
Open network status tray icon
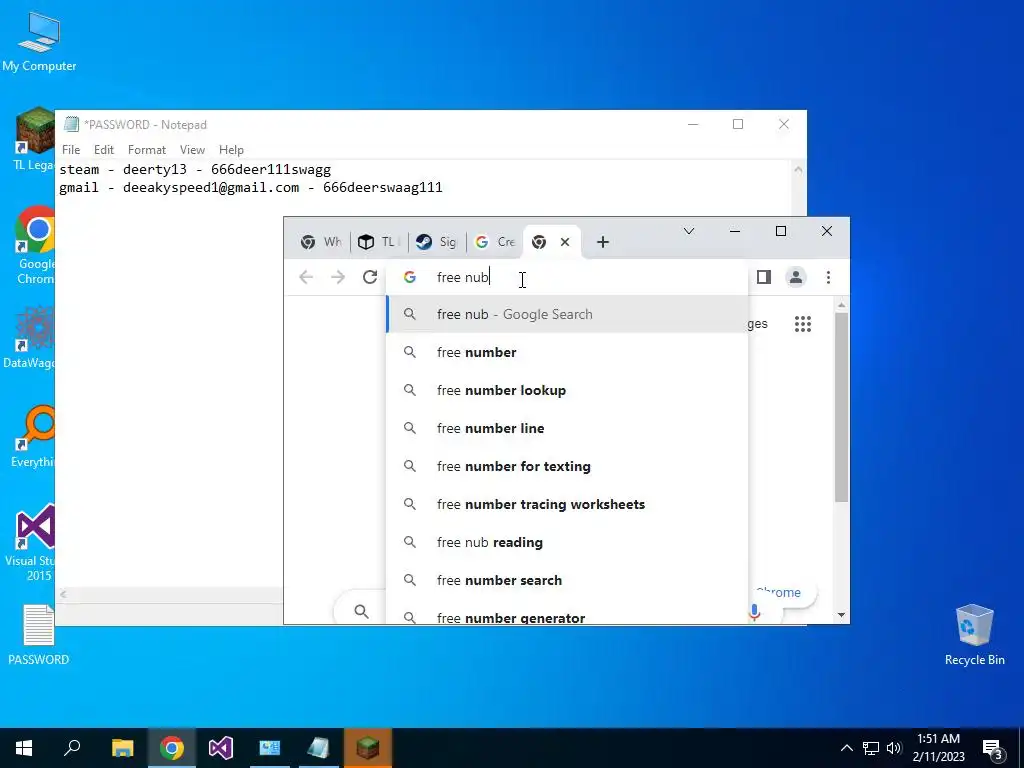[x=871, y=748]
